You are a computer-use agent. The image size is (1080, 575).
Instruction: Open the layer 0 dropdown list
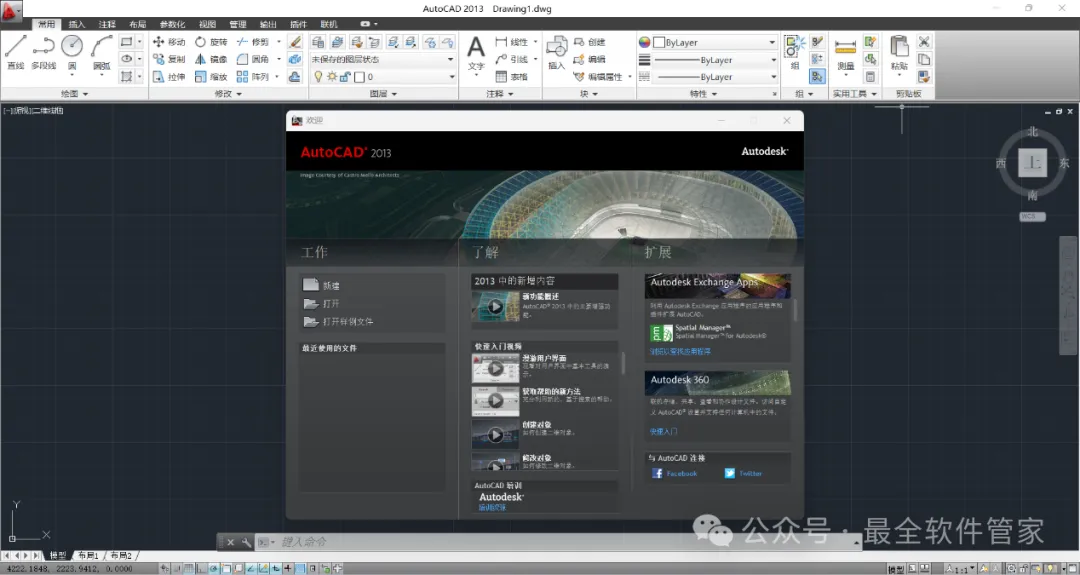(x=382, y=76)
